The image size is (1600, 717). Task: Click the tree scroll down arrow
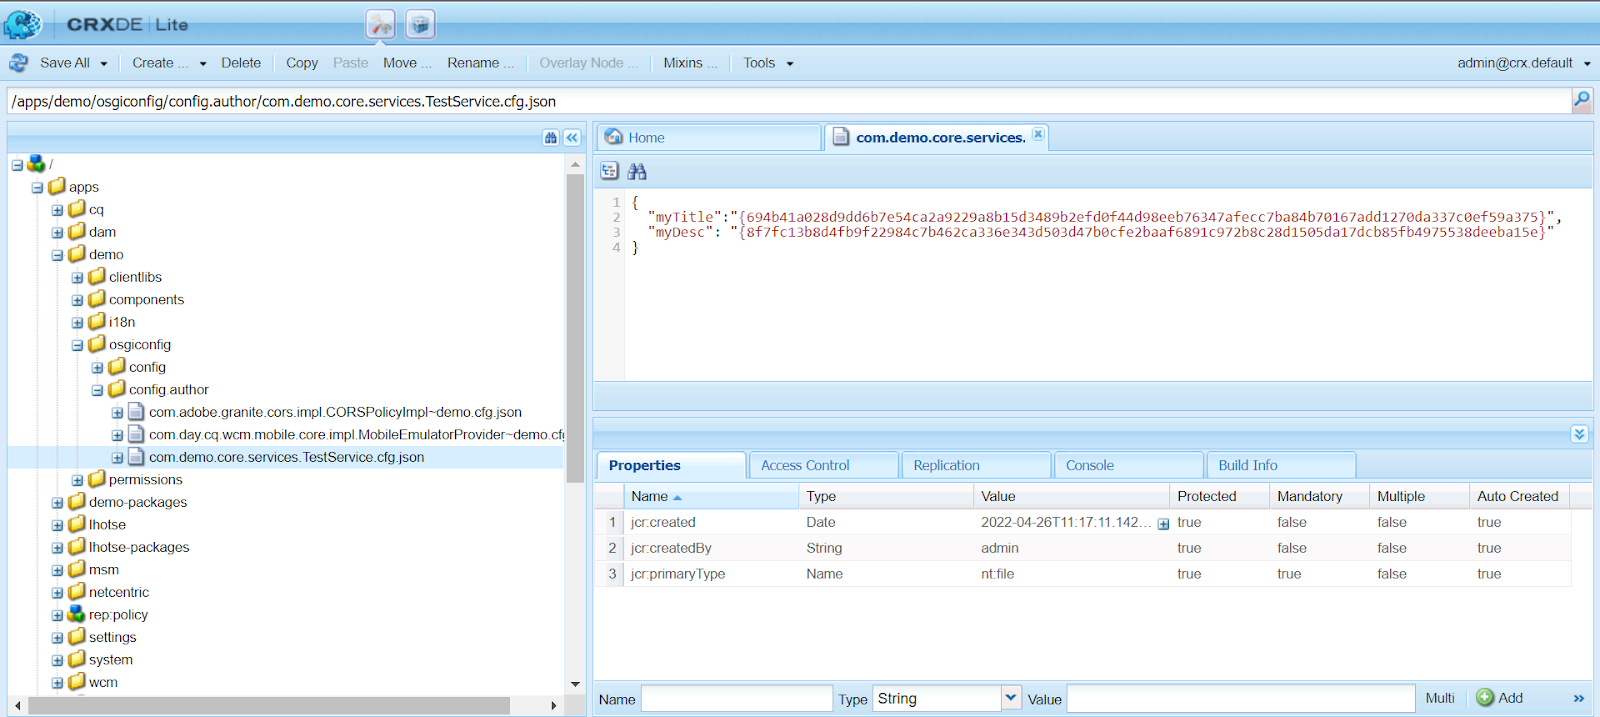tap(575, 684)
